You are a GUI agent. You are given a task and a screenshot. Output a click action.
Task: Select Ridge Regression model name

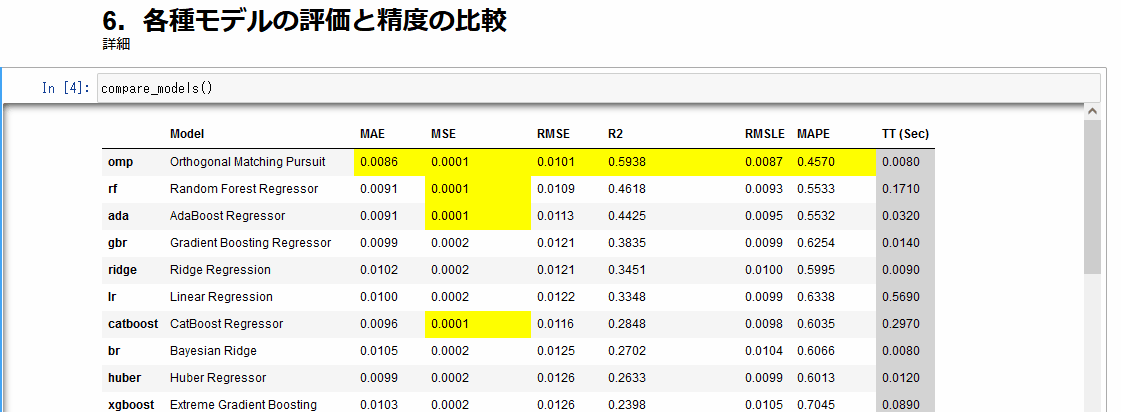point(220,270)
